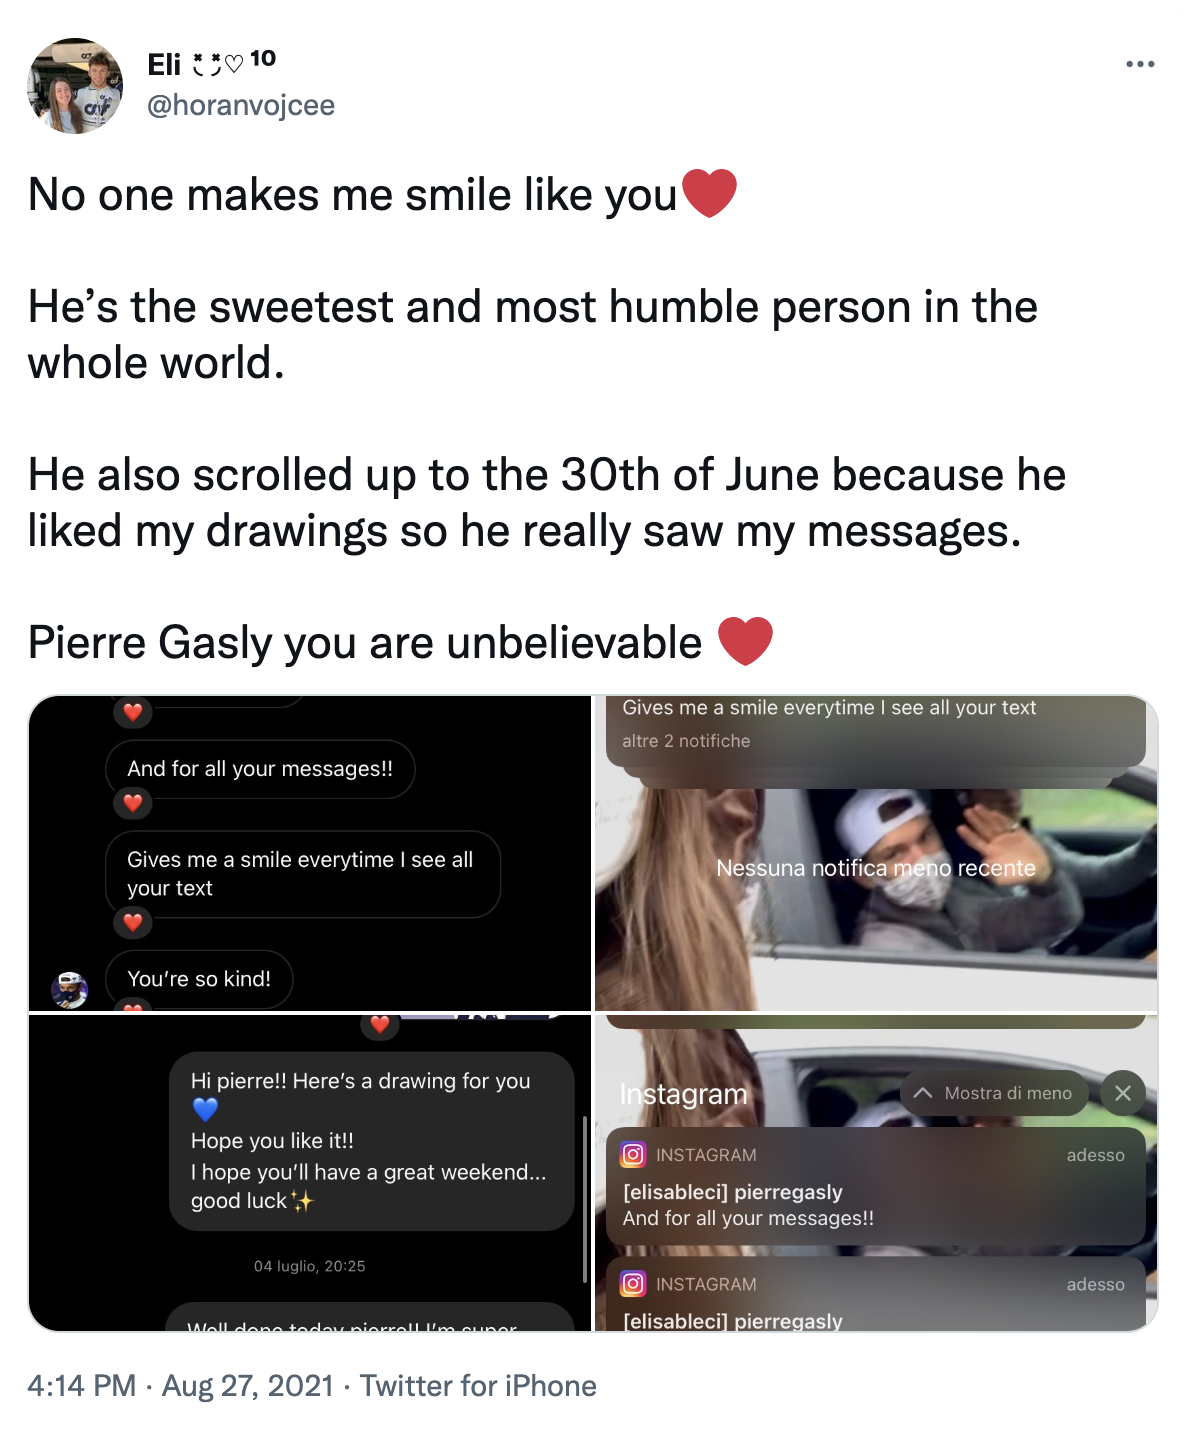1184x1430 pixels.
Task: Expand 'altre 2 notifiche' banner
Action: coord(688,740)
